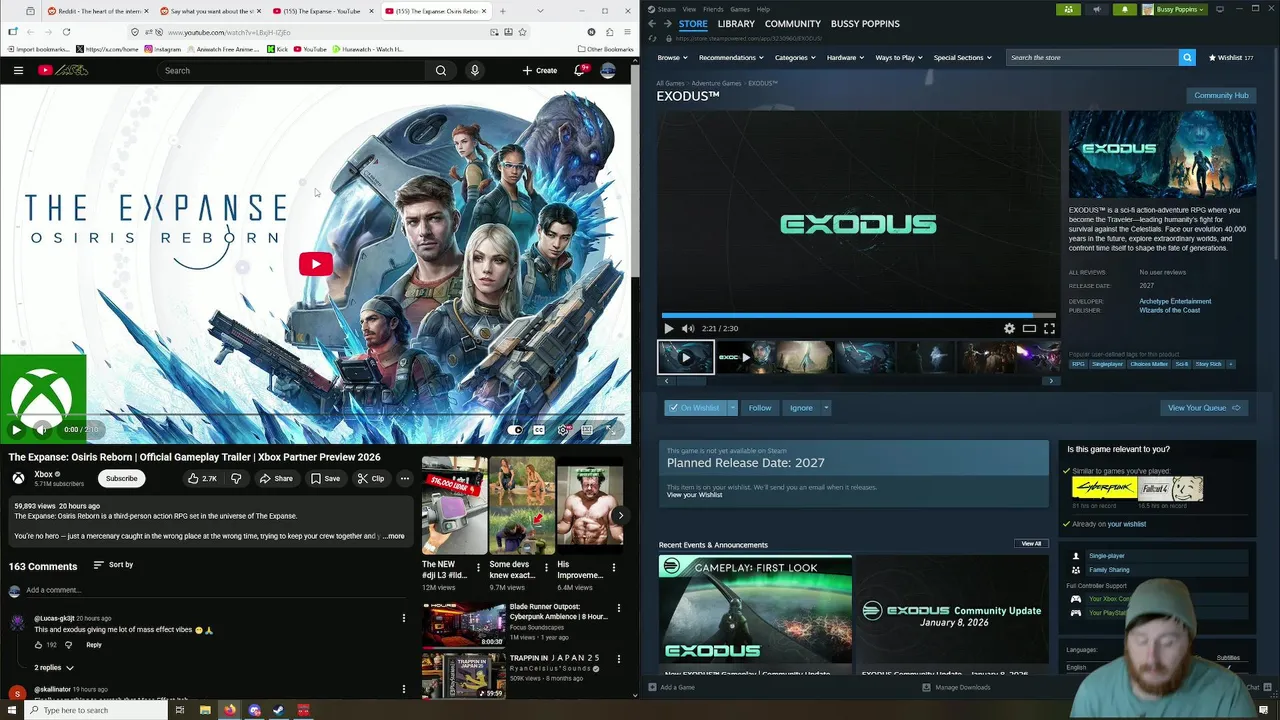This screenshot has height=720, width=1280.
Task: Open YouTube player settings gear
Action: click(563, 430)
